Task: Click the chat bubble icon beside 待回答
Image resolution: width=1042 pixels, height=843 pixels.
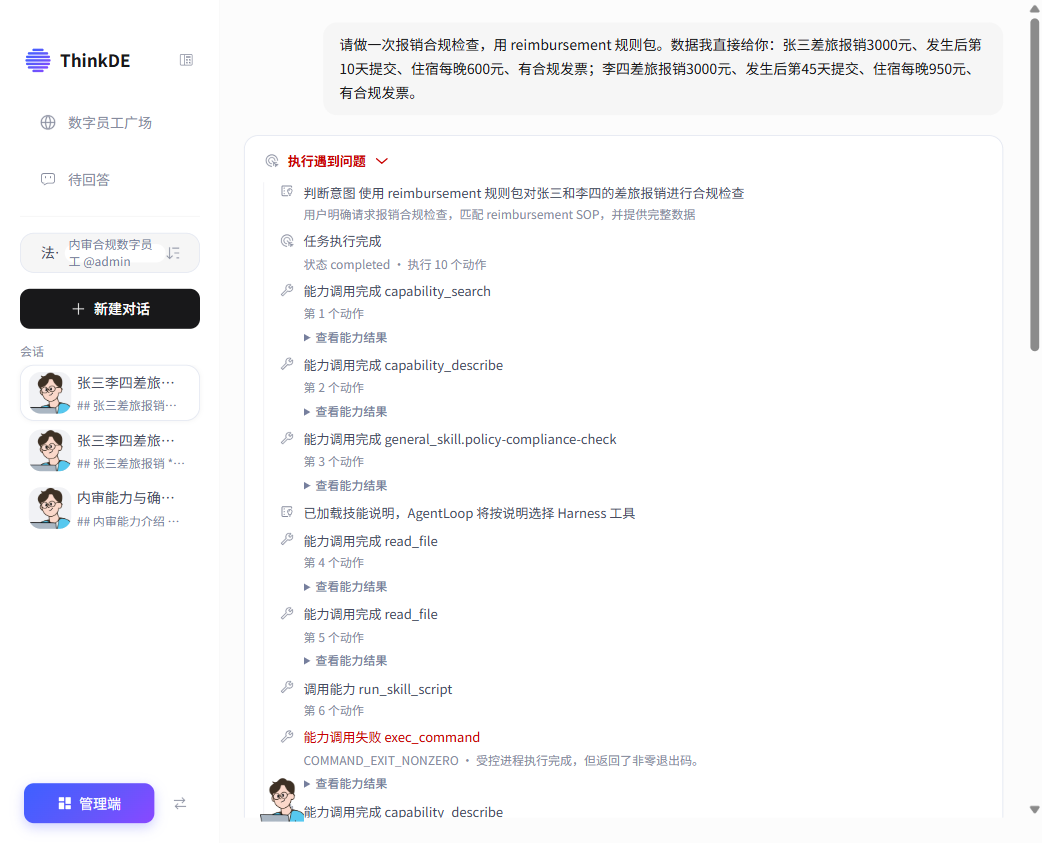Action: click(x=48, y=179)
